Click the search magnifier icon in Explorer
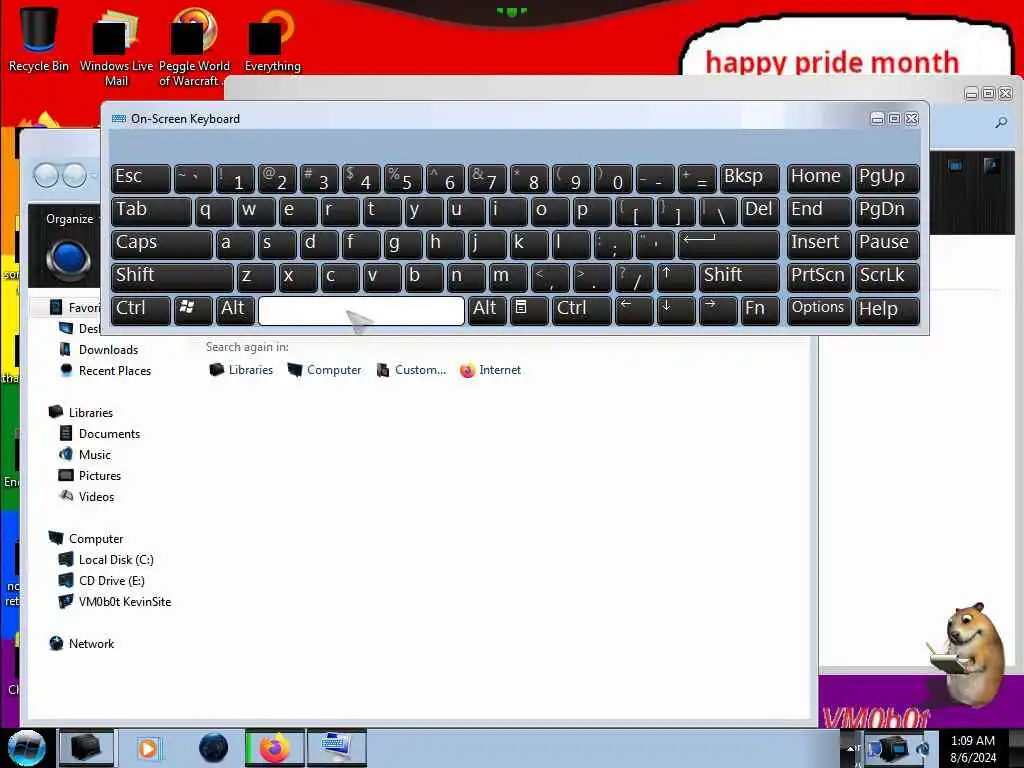Image resolution: width=1024 pixels, height=768 pixels. pos(1000,122)
